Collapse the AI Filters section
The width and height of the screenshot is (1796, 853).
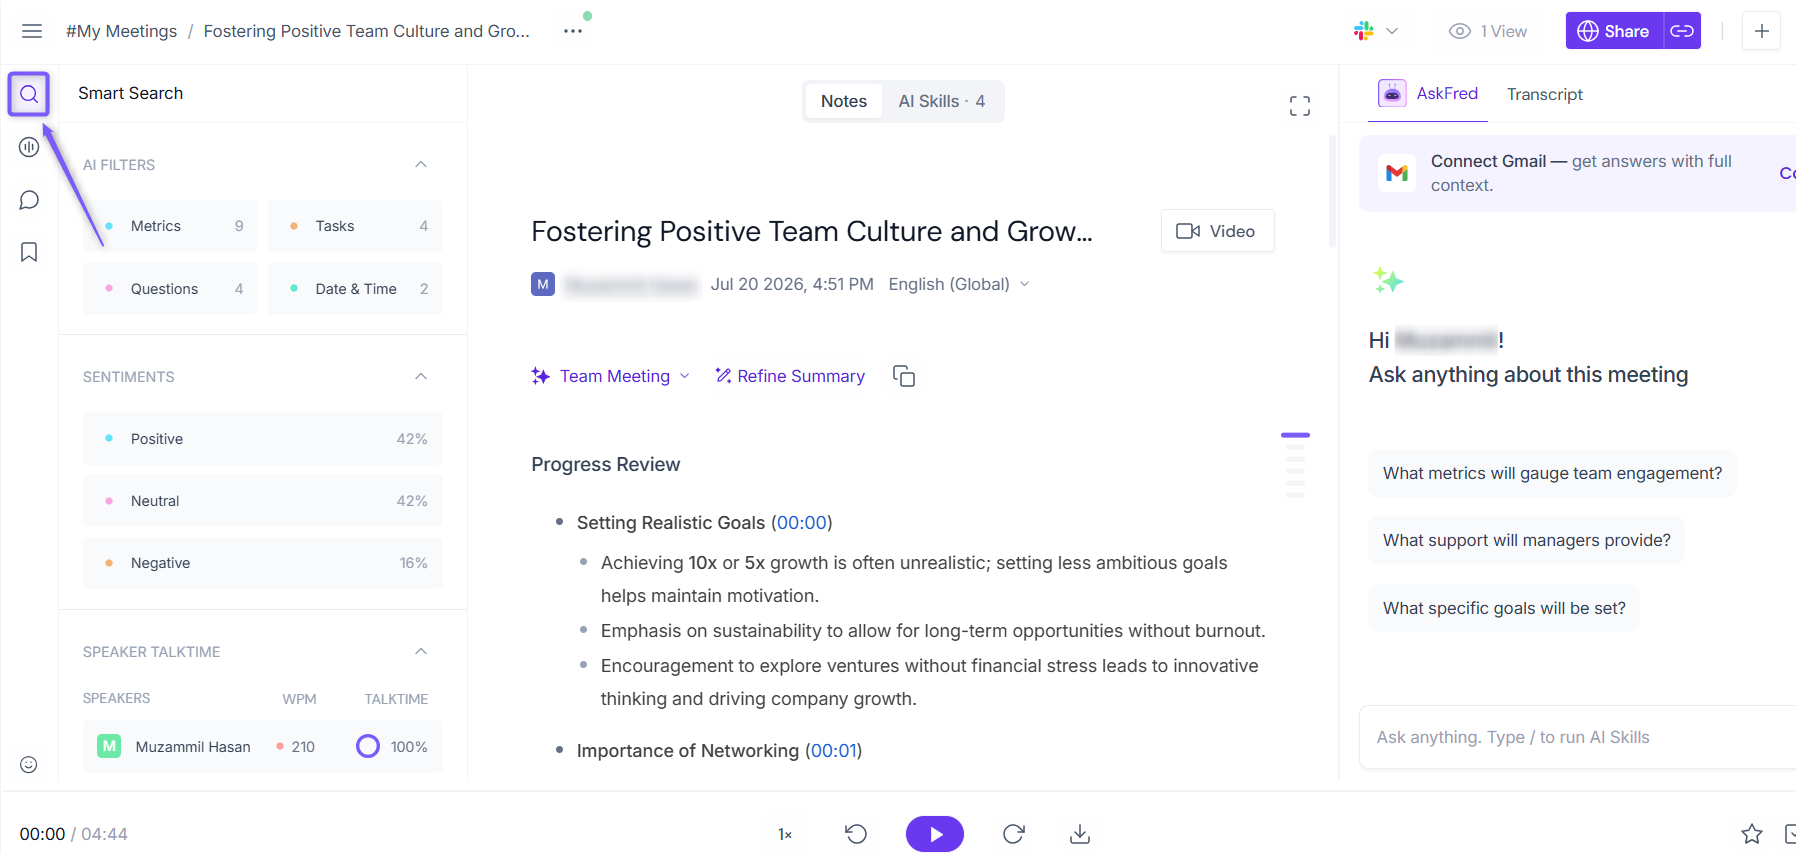click(421, 164)
